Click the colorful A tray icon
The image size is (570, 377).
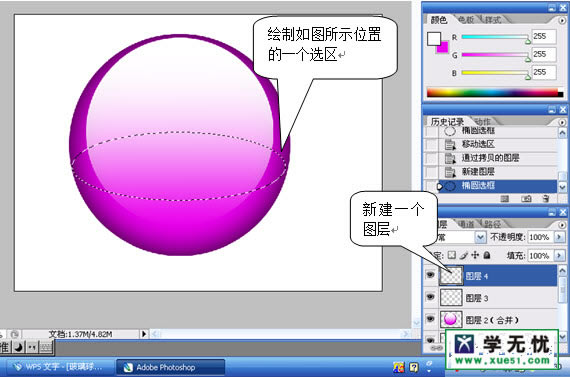tap(399, 368)
